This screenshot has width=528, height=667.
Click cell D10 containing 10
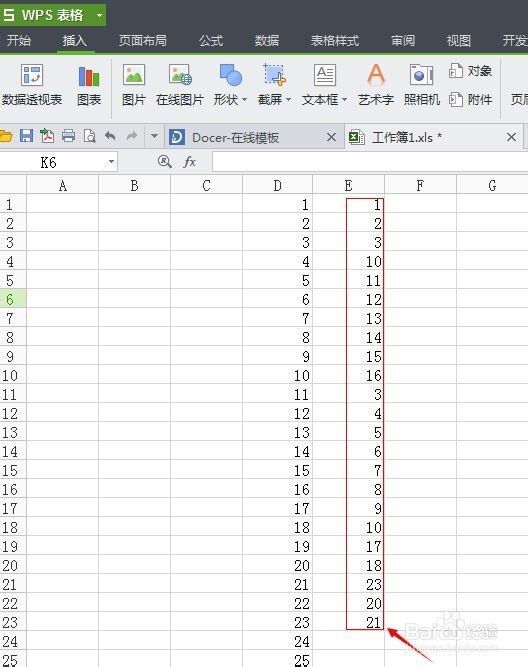pos(277,376)
